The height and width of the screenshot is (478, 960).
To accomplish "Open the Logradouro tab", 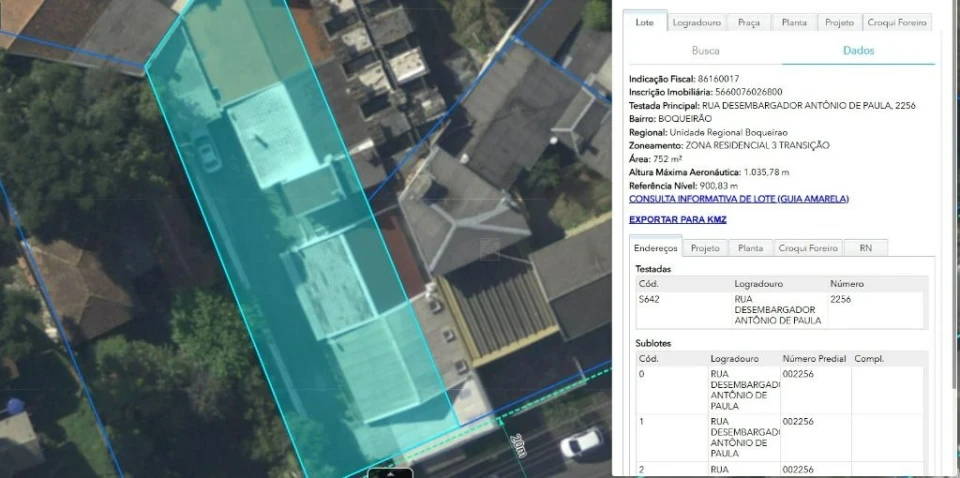I will [697, 23].
